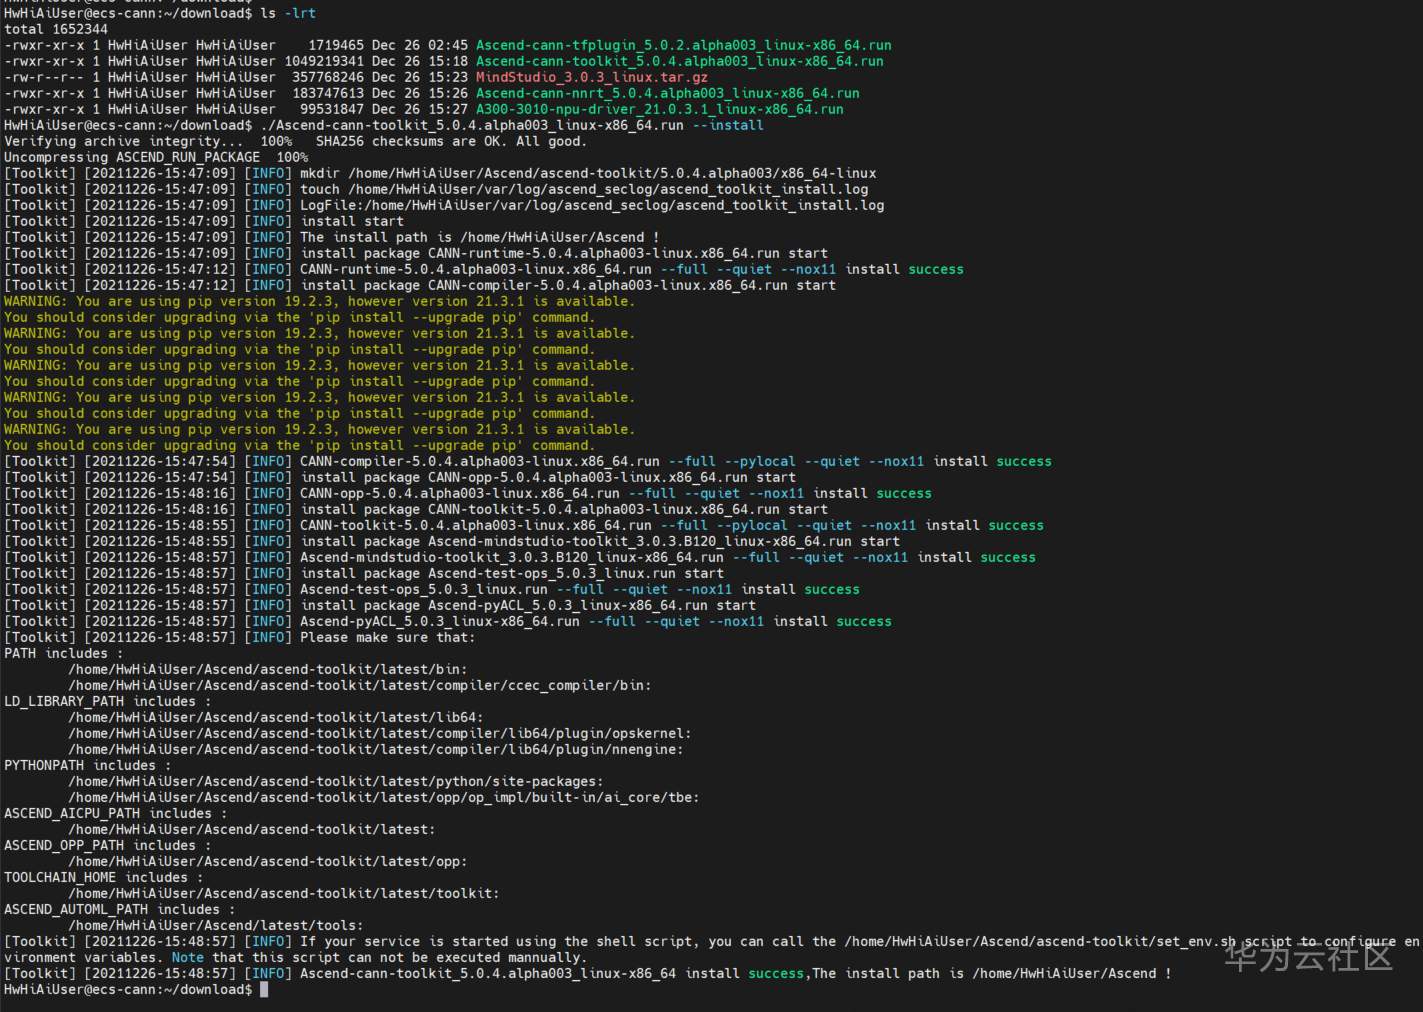Click the '-rw-r--r--' permission string
The image size is (1423, 1012).
(44, 77)
